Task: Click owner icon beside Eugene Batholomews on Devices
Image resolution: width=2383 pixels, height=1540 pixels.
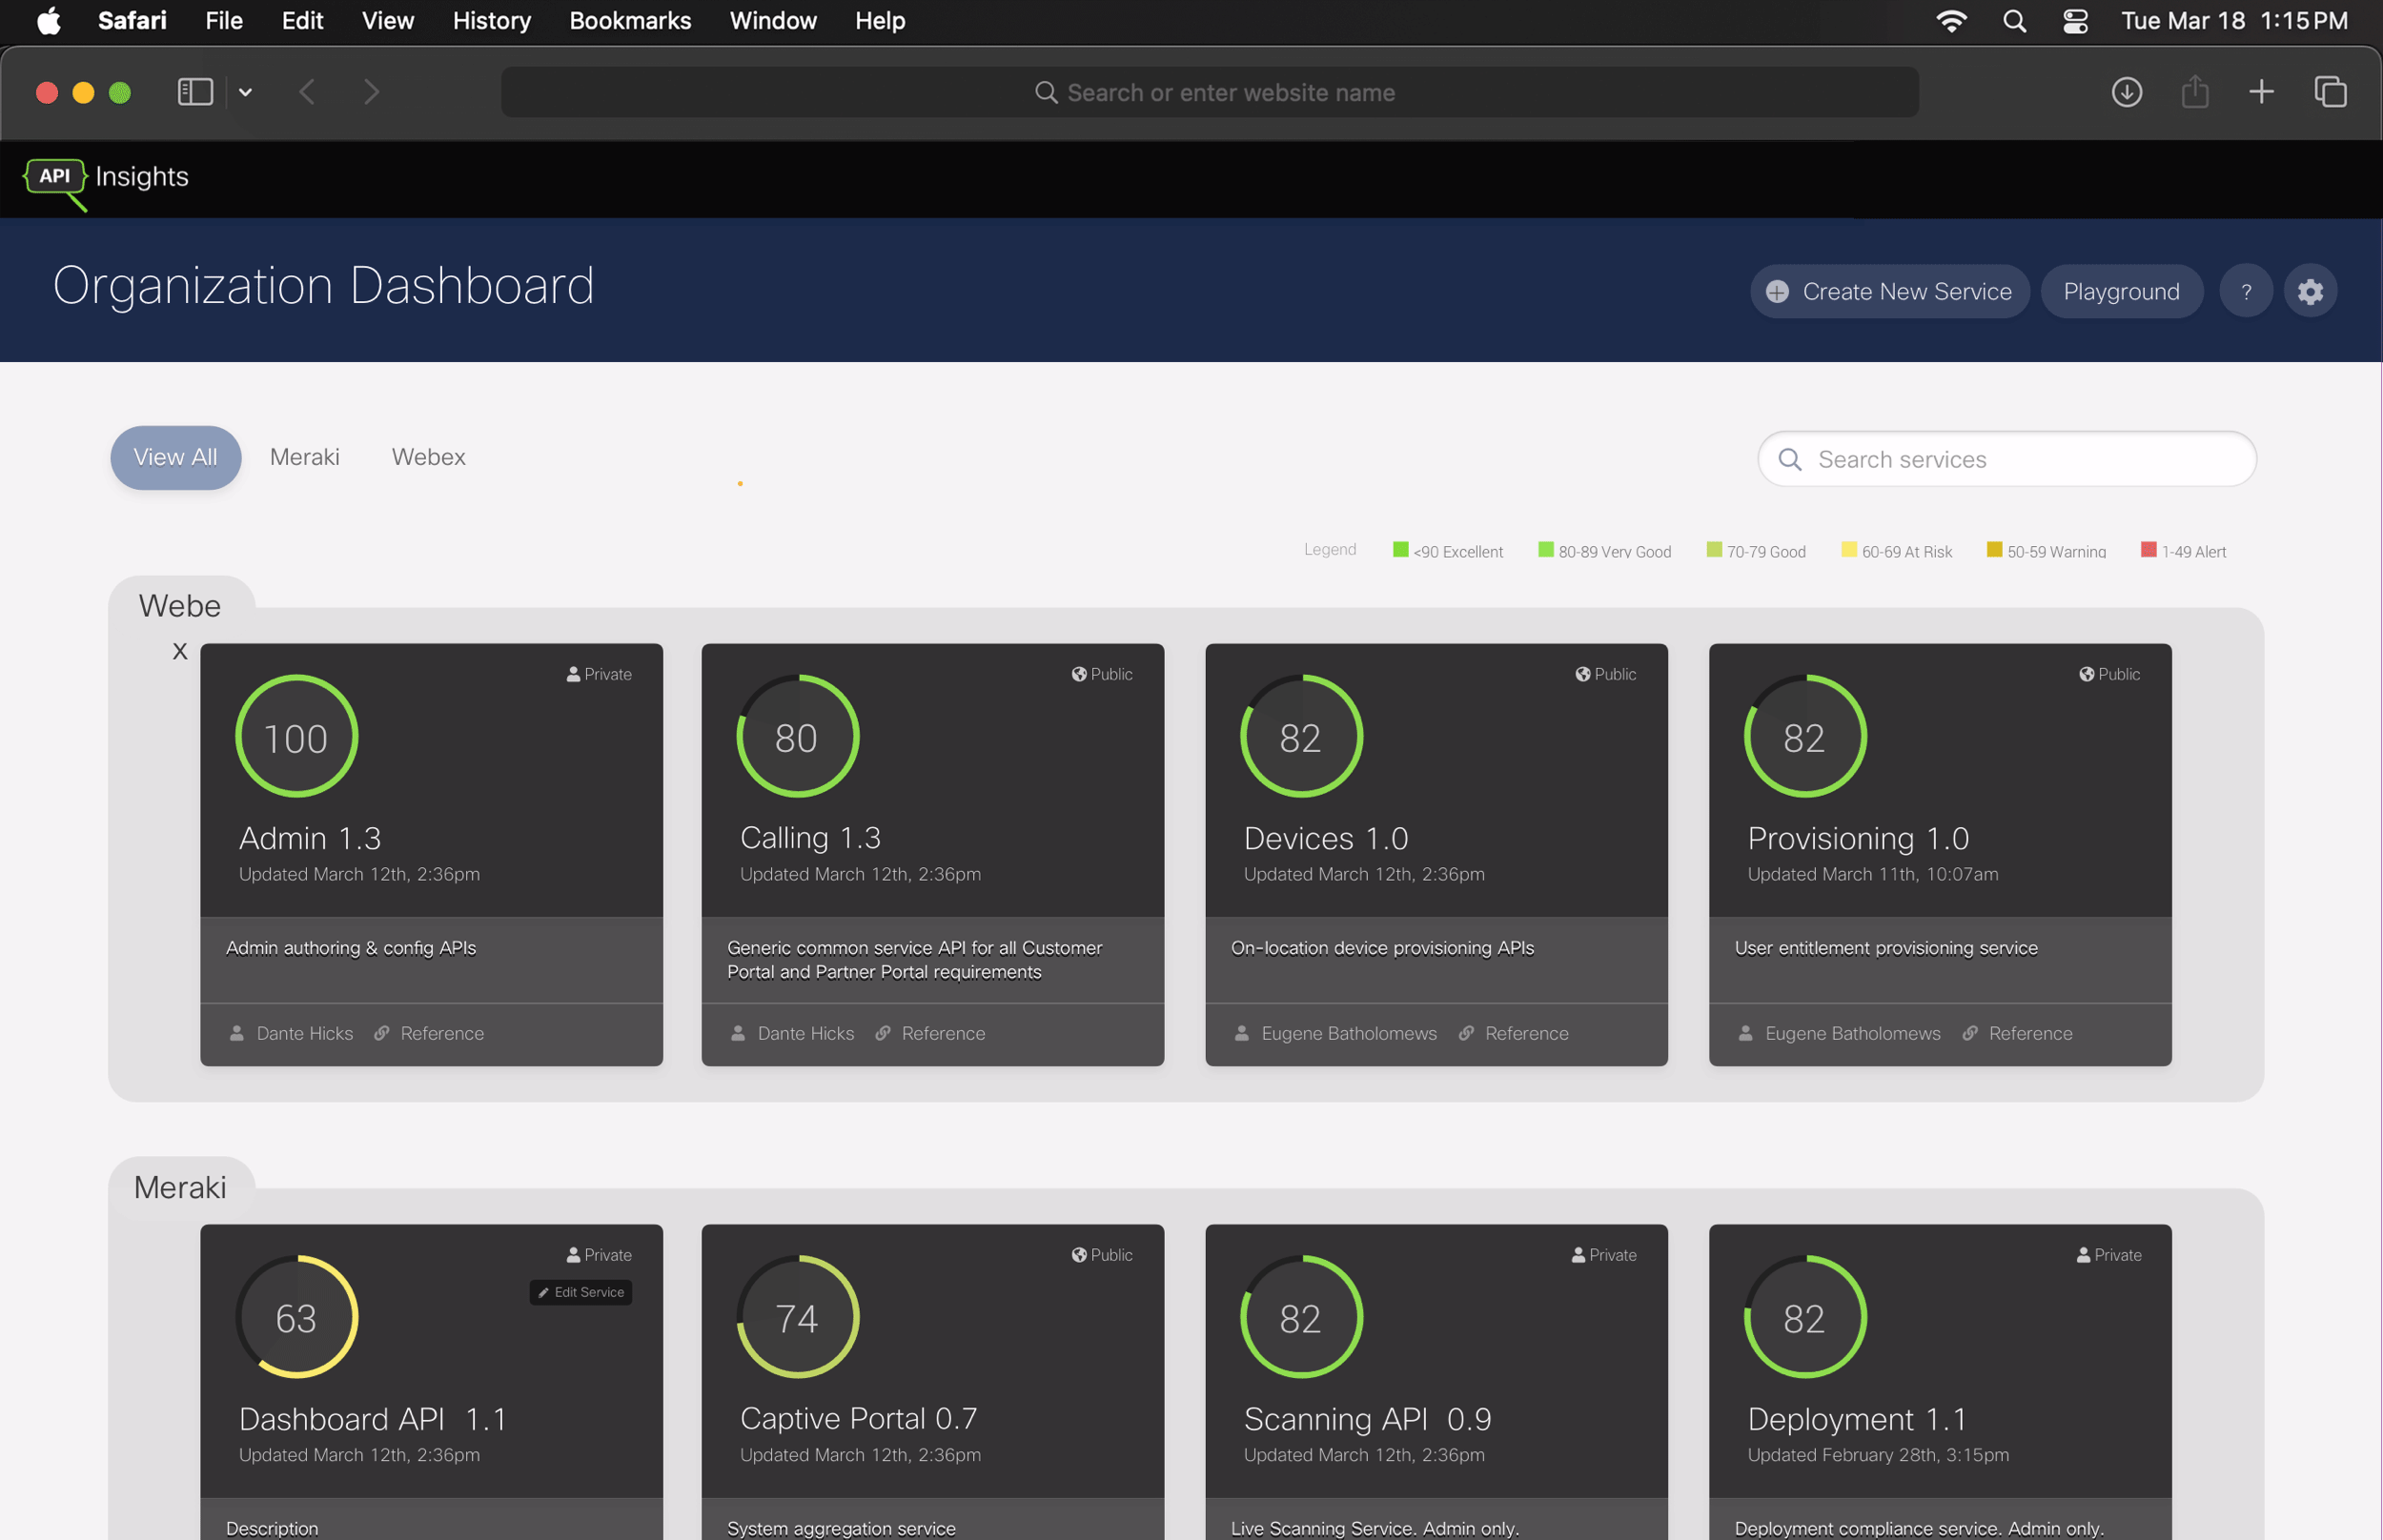Action: (1241, 1034)
